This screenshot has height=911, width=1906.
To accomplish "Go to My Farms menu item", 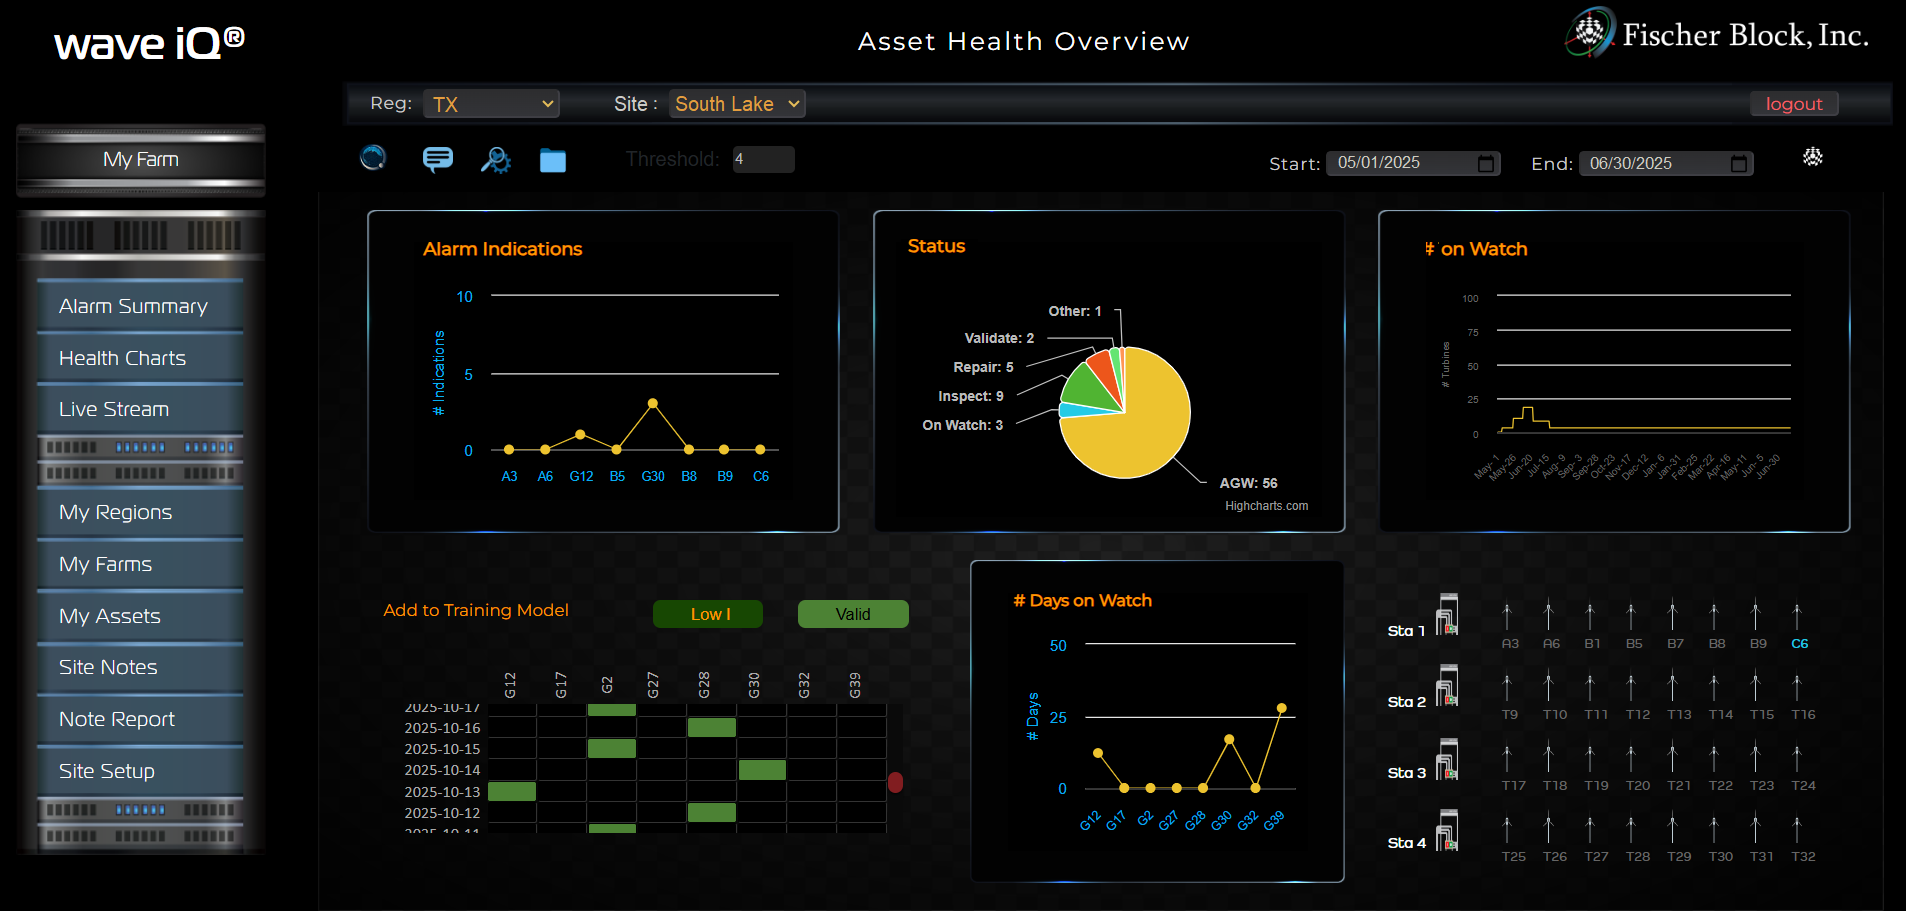I will point(140,564).
